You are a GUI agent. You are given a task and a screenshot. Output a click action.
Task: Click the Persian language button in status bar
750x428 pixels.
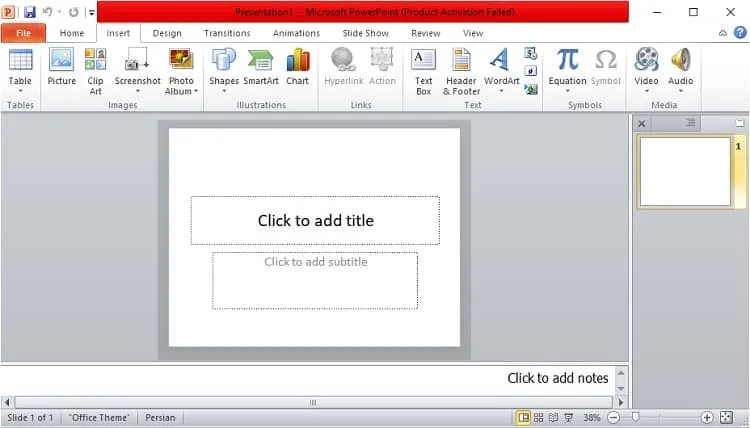160,417
